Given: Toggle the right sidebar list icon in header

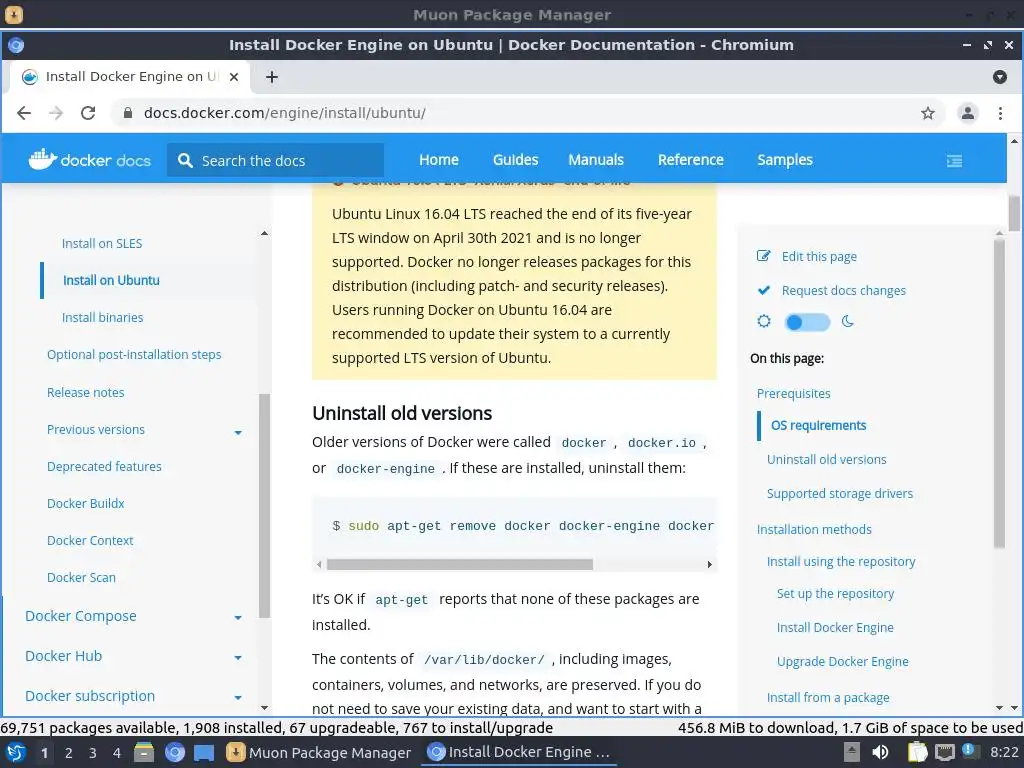Looking at the screenshot, I should pyautogui.click(x=954, y=161).
